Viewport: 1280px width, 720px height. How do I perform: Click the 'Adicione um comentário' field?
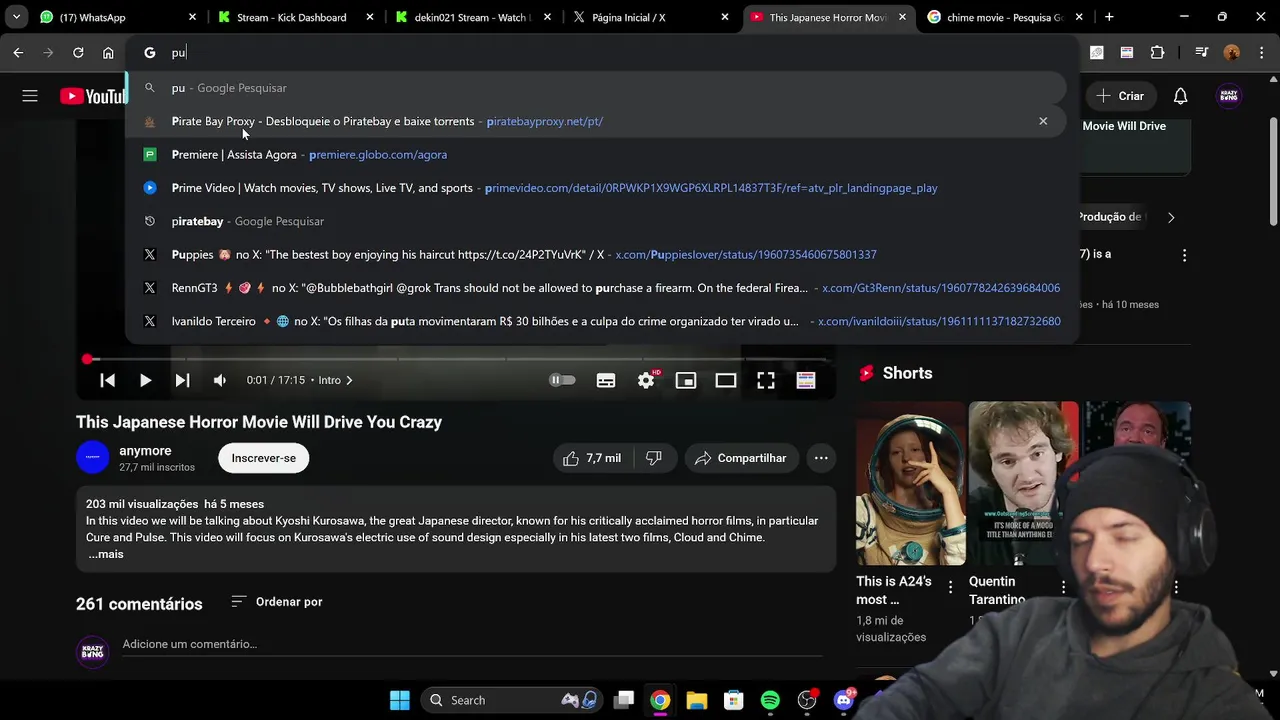(x=472, y=645)
